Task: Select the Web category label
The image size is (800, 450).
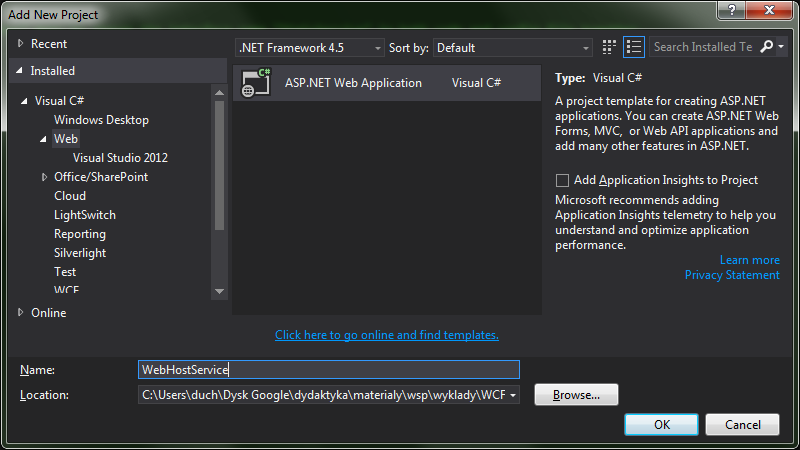Action: [x=66, y=139]
